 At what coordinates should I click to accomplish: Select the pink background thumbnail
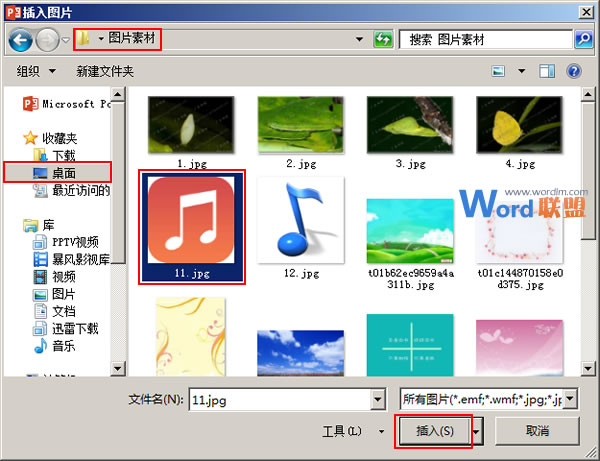coord(520,348)
